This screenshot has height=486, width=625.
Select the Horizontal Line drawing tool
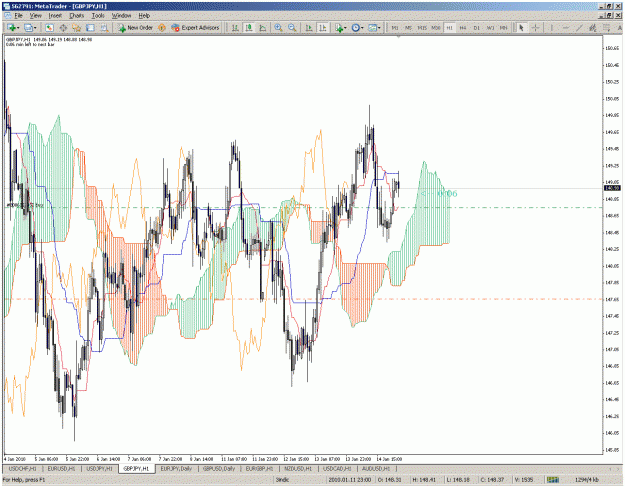pyautogui.click(x=565, y=28)
